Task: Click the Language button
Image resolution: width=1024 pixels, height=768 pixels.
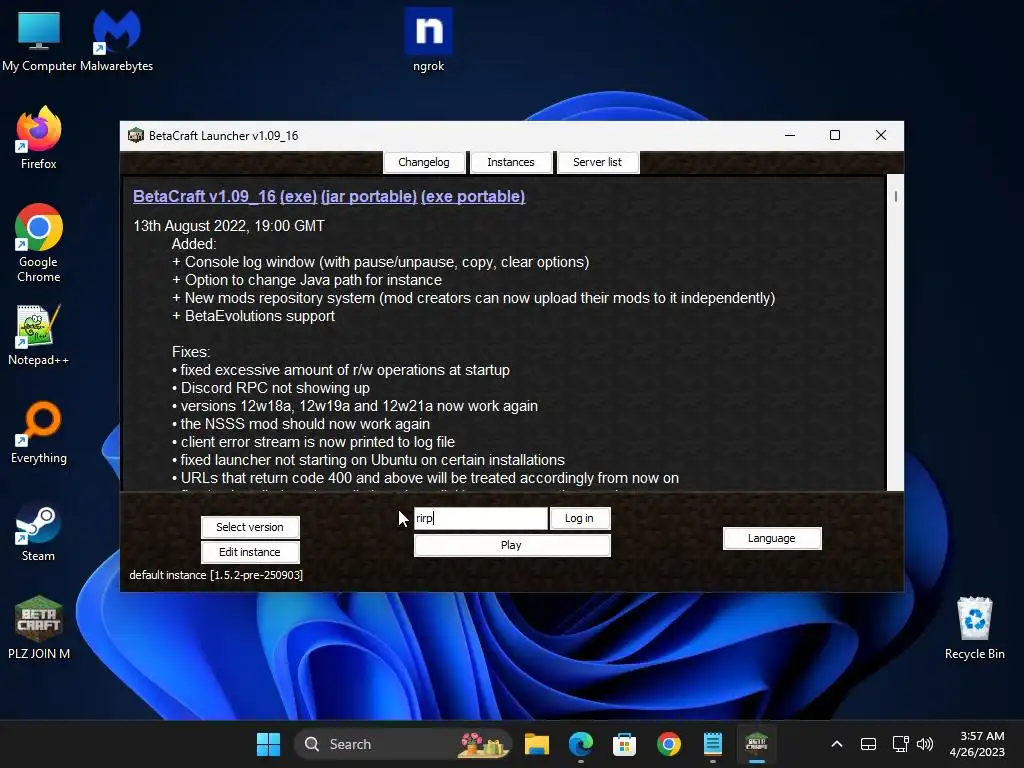Action: (772, 538)
